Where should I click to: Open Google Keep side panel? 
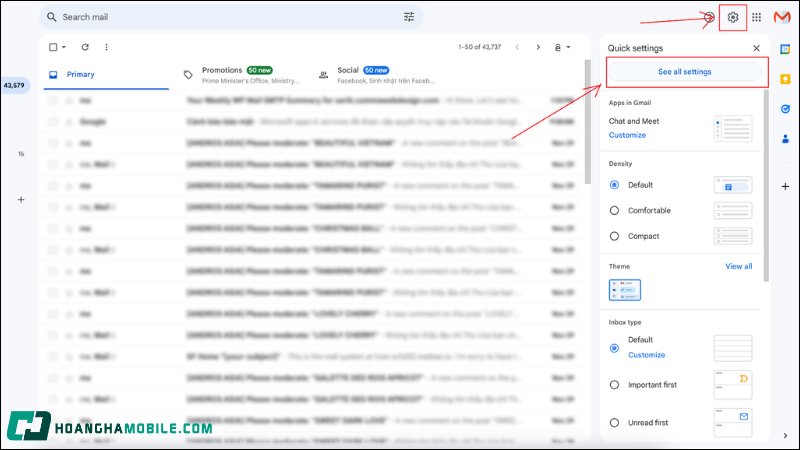click(x=785, y=79)
